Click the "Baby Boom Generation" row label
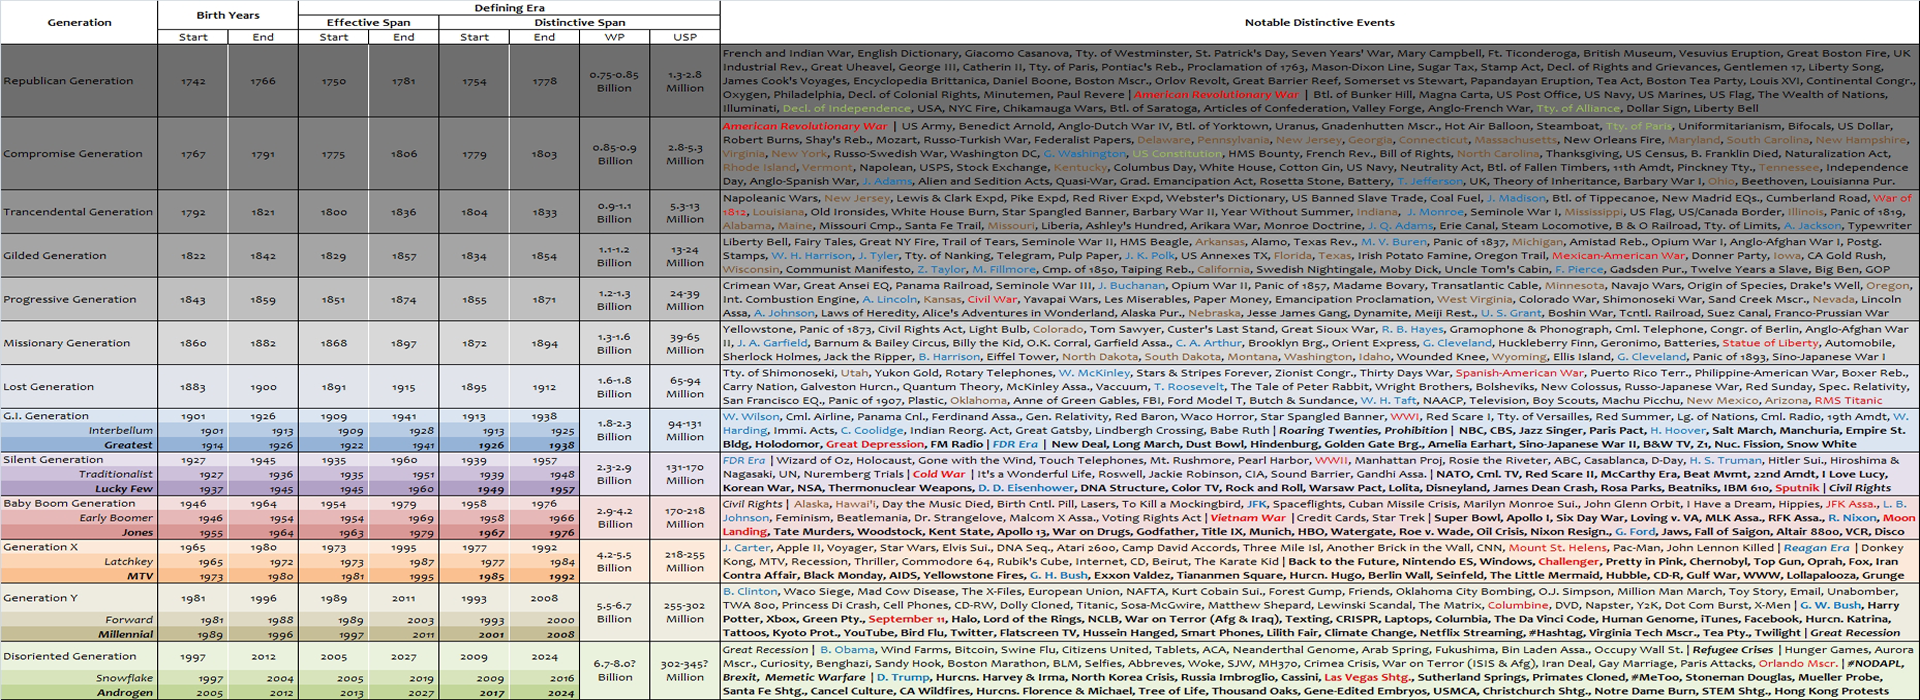 [x=79, y=504]
